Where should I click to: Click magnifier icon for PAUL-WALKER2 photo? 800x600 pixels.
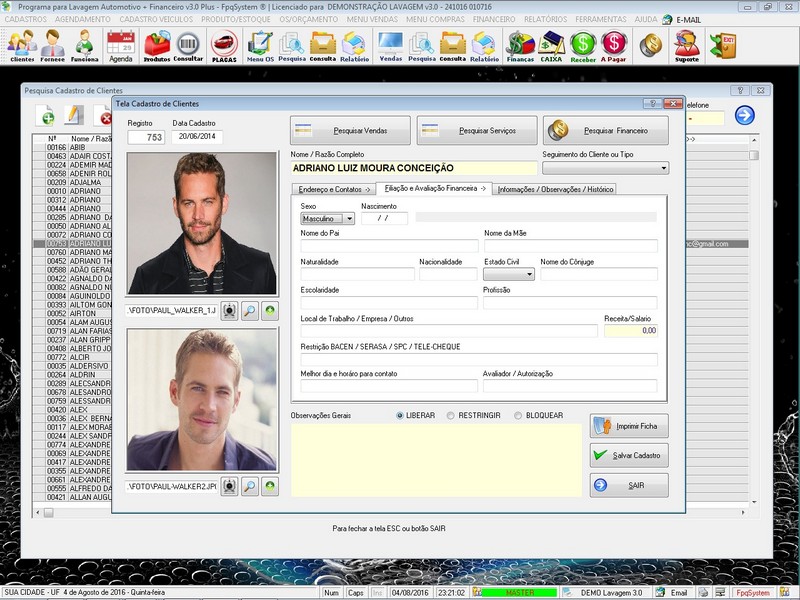249,486
